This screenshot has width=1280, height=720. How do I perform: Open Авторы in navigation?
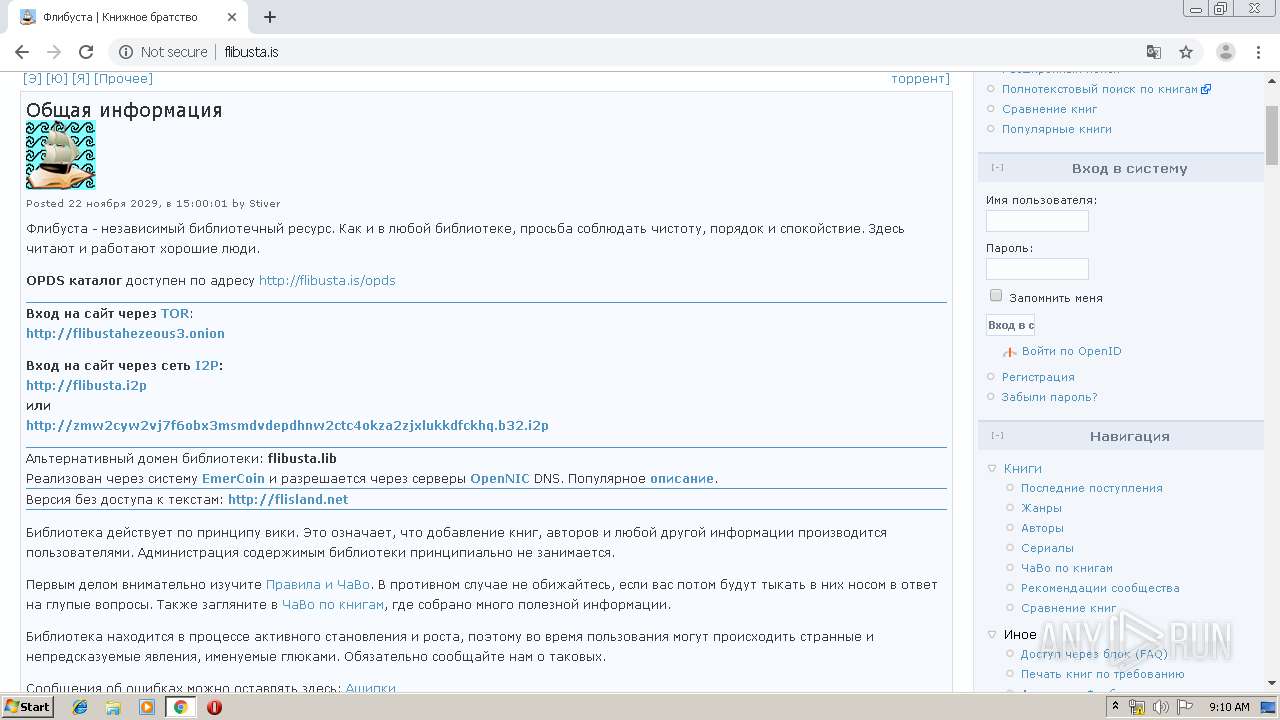(x=1042, y=528)
